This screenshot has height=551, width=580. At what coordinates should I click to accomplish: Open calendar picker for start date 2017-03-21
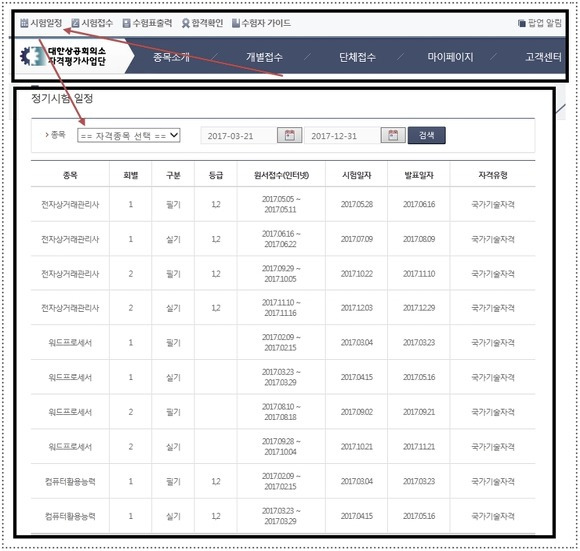(290, 135)
